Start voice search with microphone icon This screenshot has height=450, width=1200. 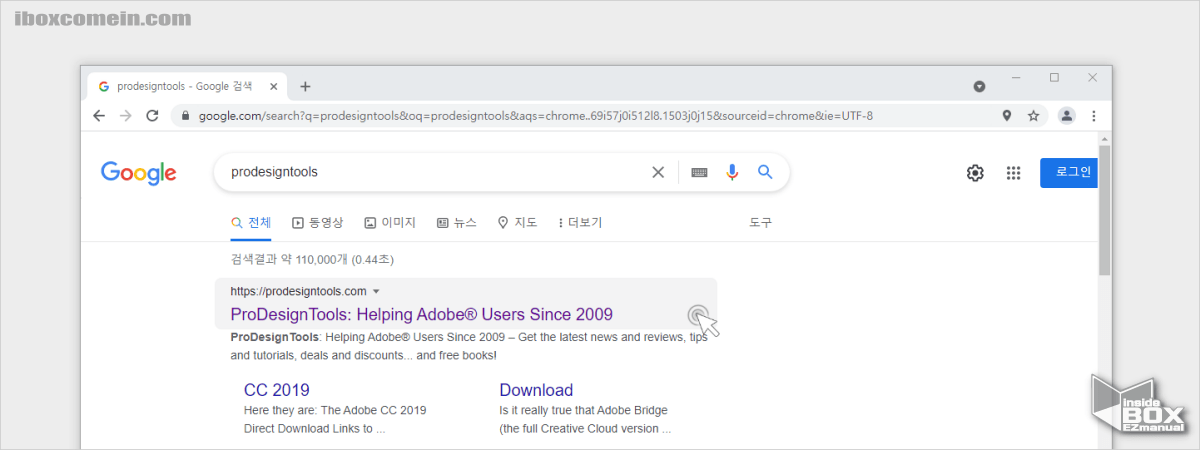click(732, 172)
